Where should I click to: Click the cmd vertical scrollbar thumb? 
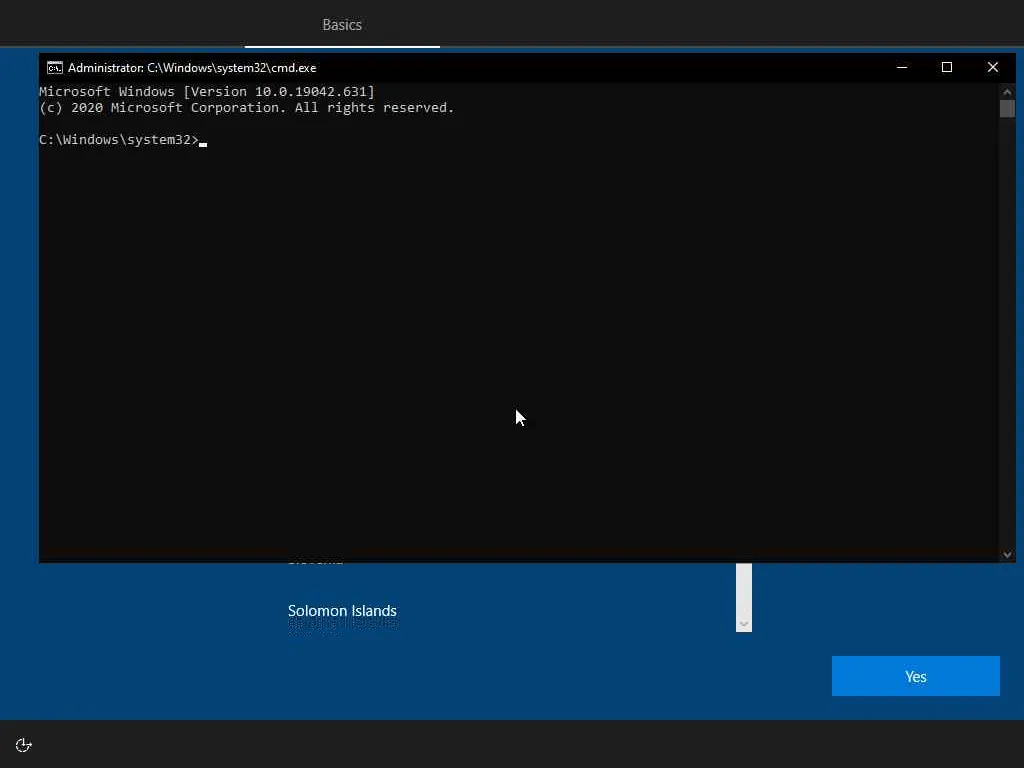tap(1007, 108)
